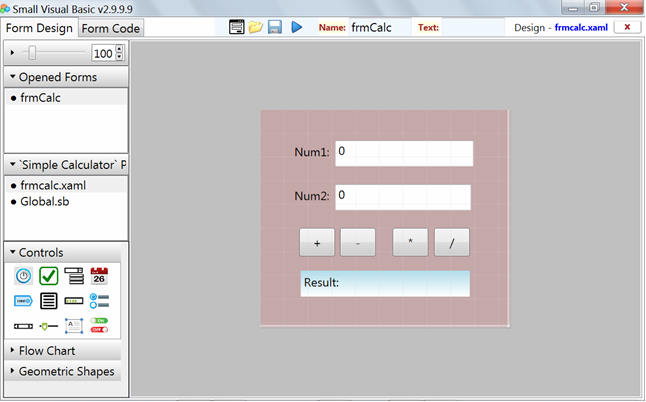Click the New form icon in toolbar
Image resolution: width=646 pixels, height=402 pixels.
coord(236,27)
